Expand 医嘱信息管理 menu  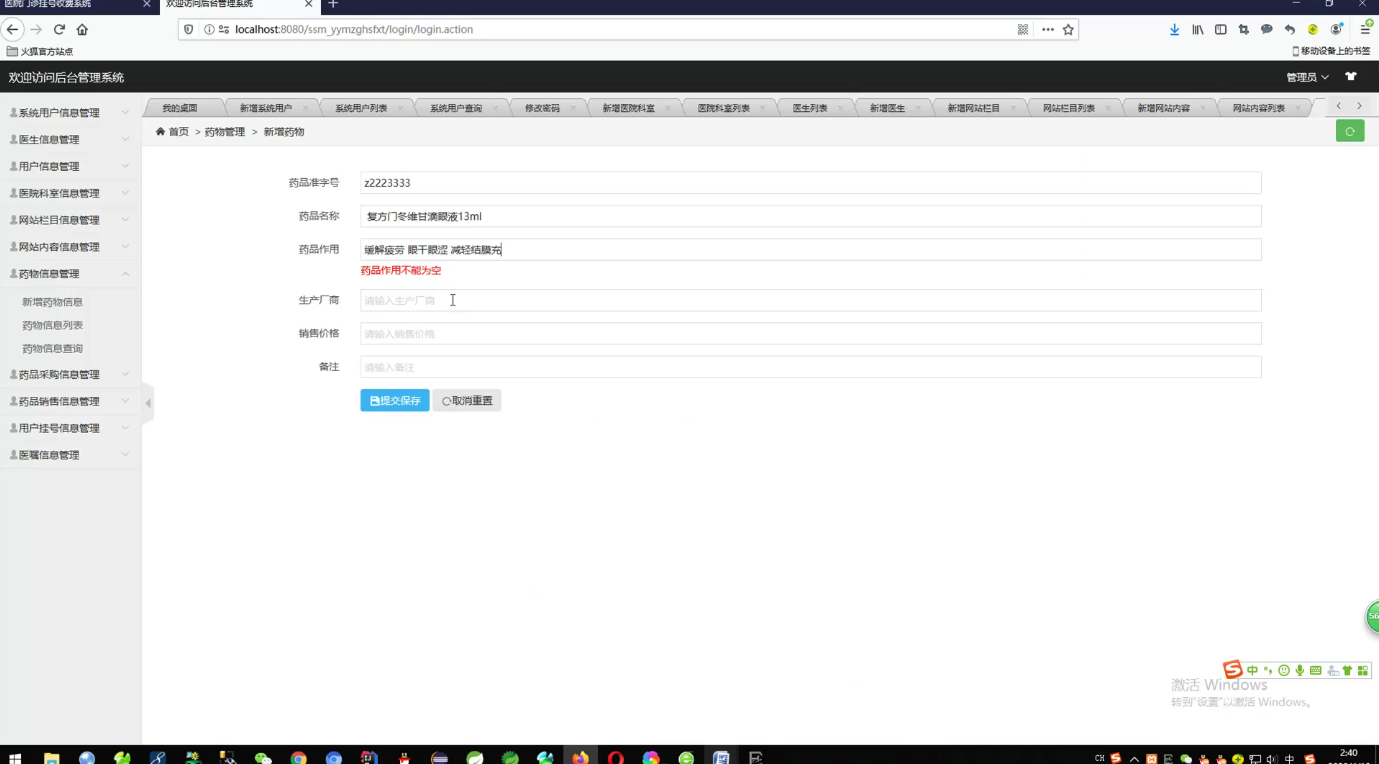[70, 455]
